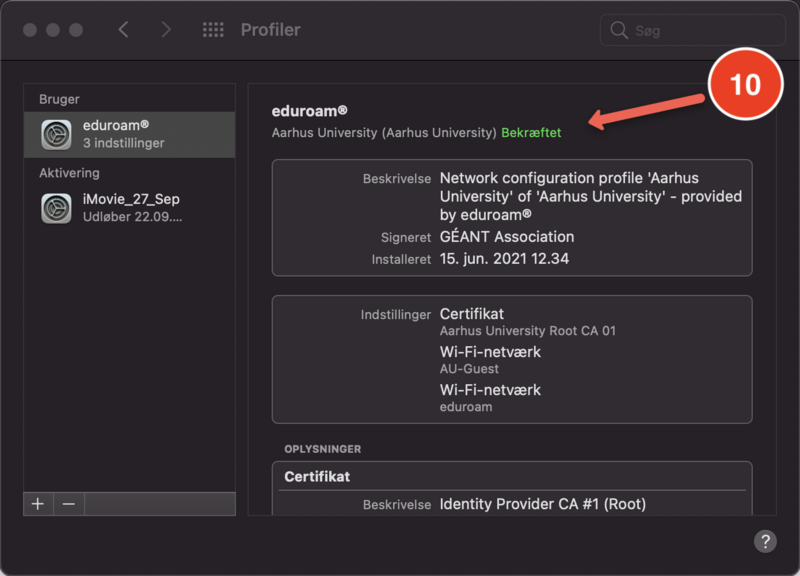Select the iMovie_27_Sep profile entry
This screenshot has width=800, height=576.
[x=130, y=208]
